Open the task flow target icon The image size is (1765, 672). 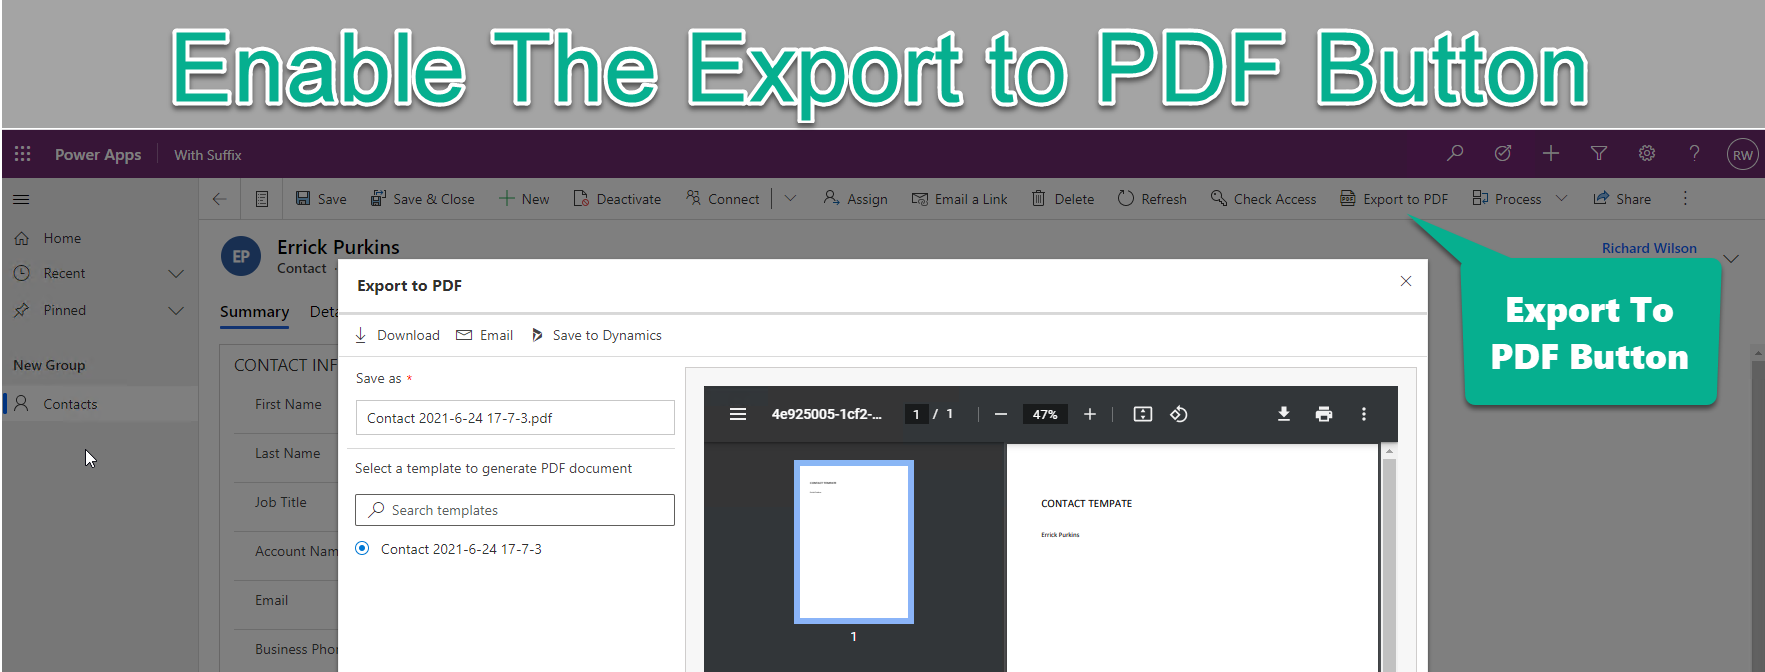1502,154
